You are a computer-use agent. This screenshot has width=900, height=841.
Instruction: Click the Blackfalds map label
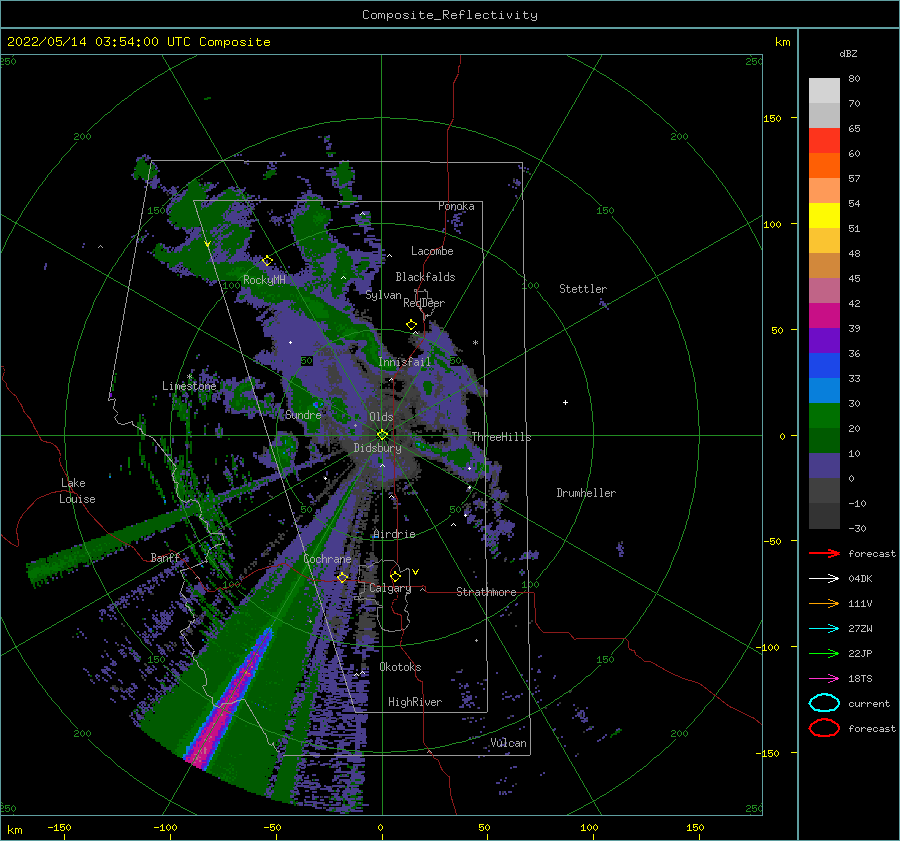click(x=425, y=277)
